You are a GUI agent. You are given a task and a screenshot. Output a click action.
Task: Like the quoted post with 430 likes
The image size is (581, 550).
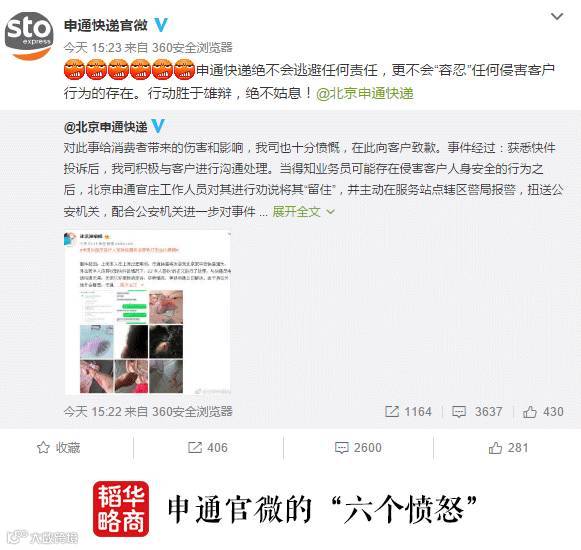(543, 411)
